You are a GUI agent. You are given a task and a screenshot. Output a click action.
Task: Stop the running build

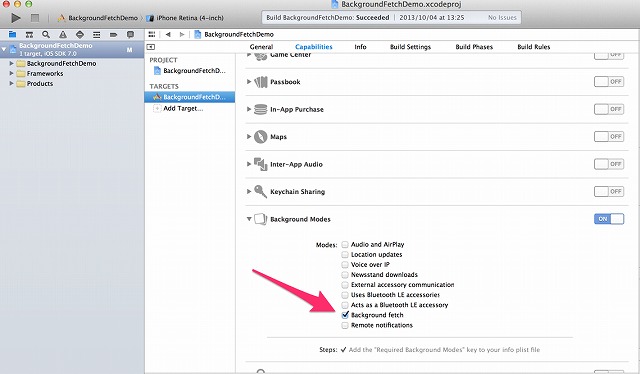click(x=35, y=18)
